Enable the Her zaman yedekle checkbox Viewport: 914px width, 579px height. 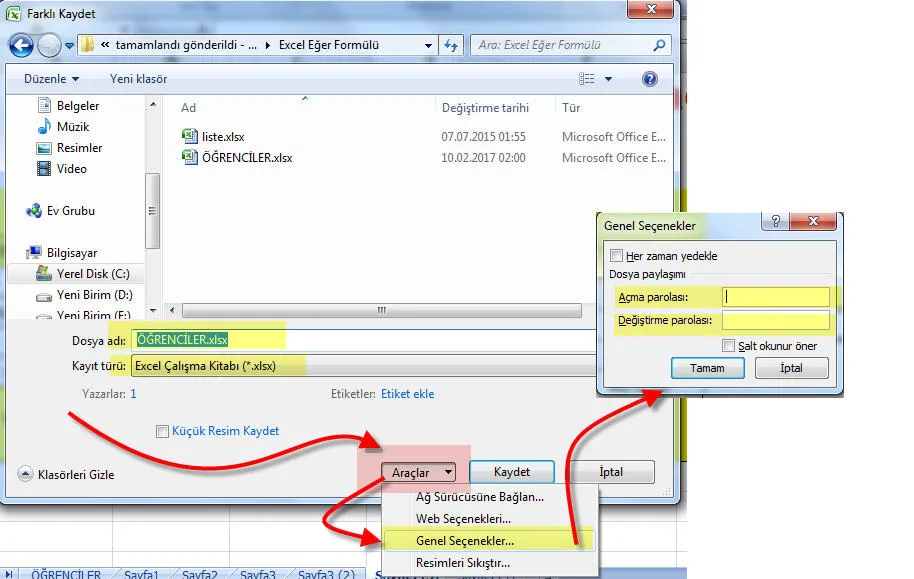tap(617, 256)
